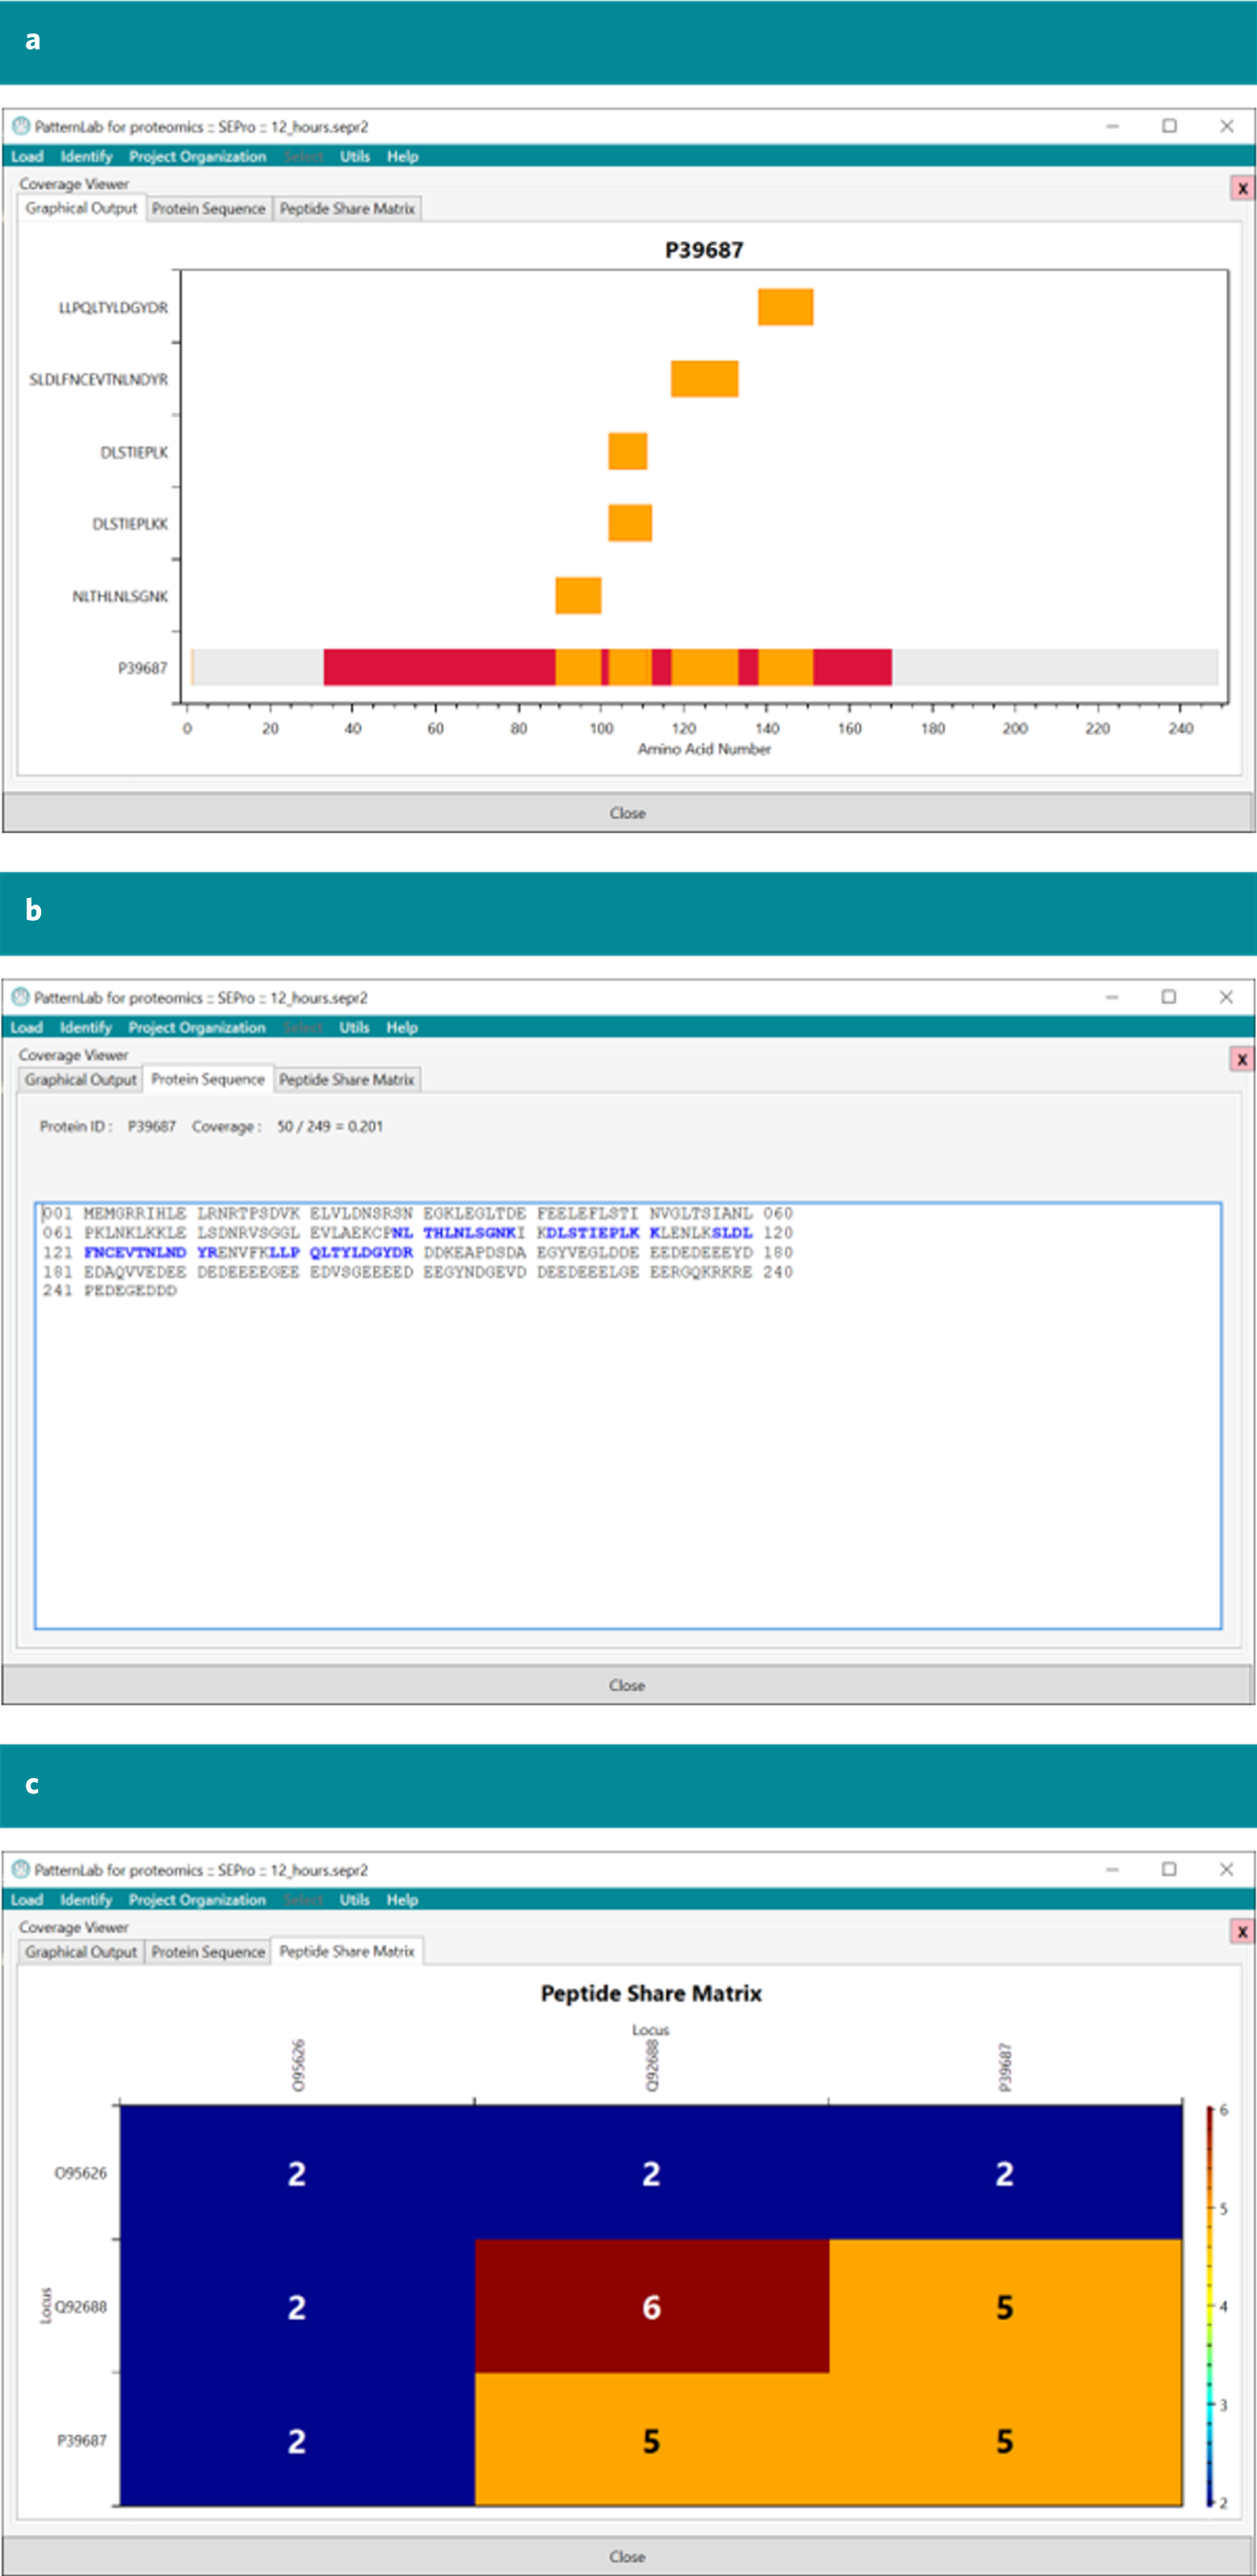Click highlighted FNCEVTNLND sequence segment
Screen dimensions: 1257x2576
click(x=135, y=1252)
